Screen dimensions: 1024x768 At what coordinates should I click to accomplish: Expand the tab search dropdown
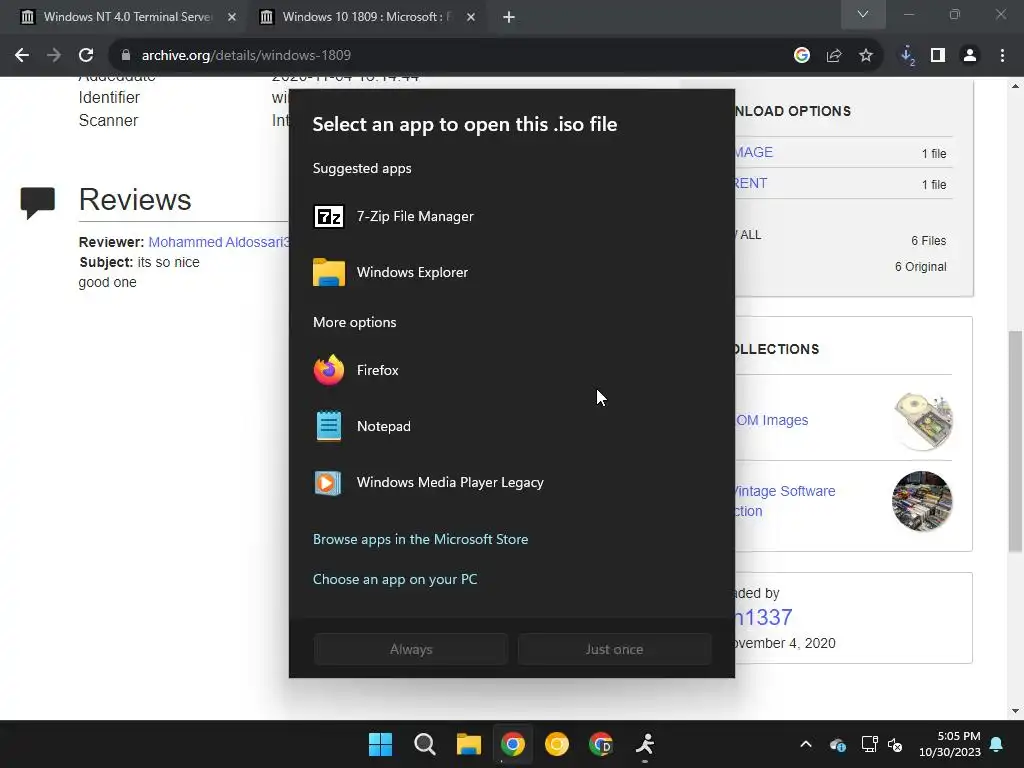(863, 14)
